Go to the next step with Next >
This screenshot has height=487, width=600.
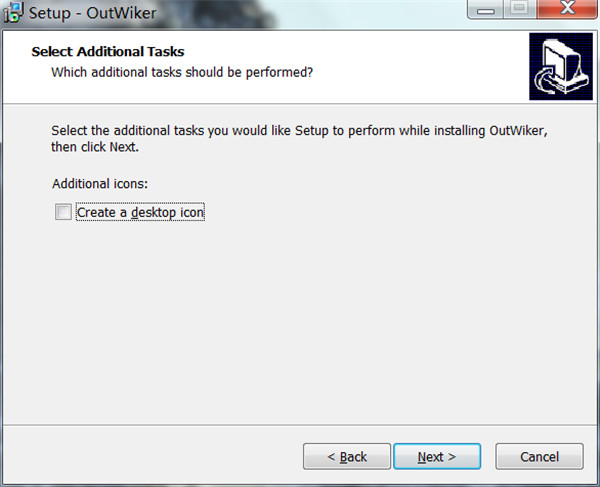pyautogui.click(x=437, y=456)
